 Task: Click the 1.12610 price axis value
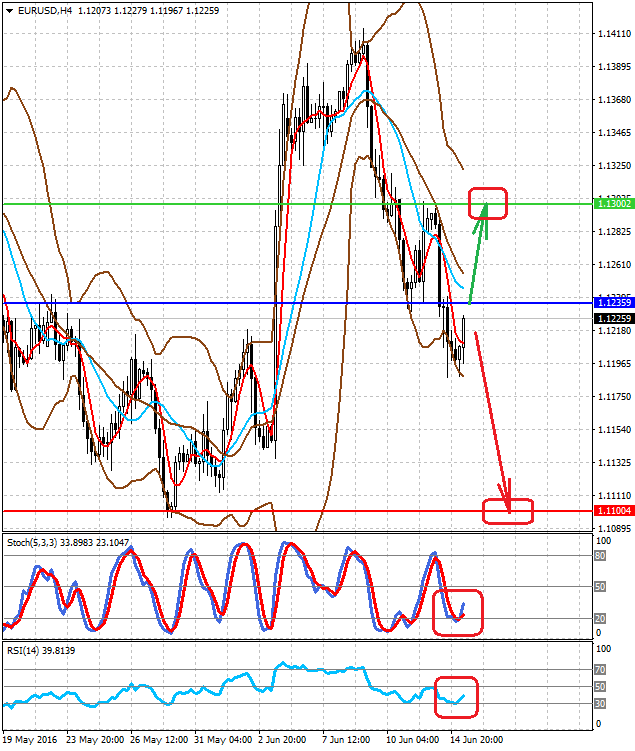tap(614, 265)
